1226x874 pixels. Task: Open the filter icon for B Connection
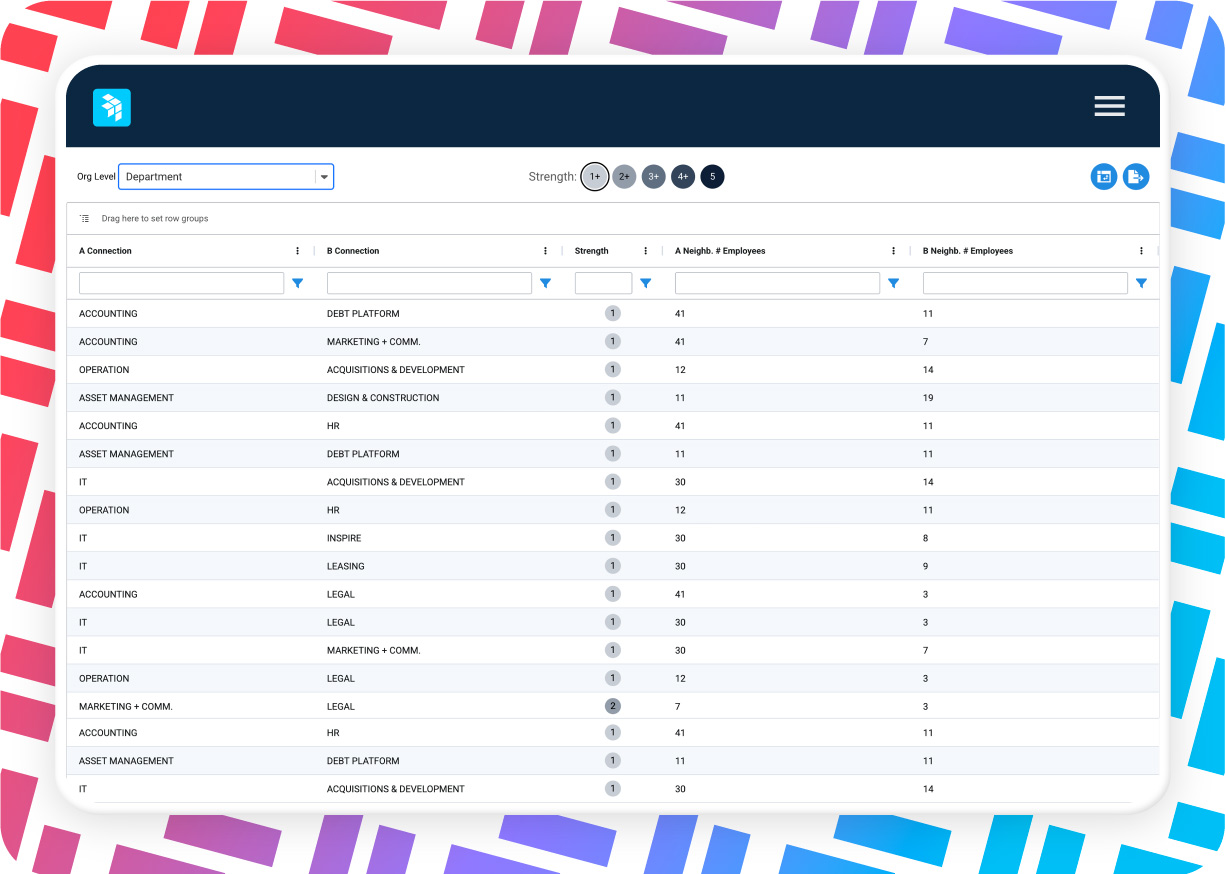[x=545, y=284]
